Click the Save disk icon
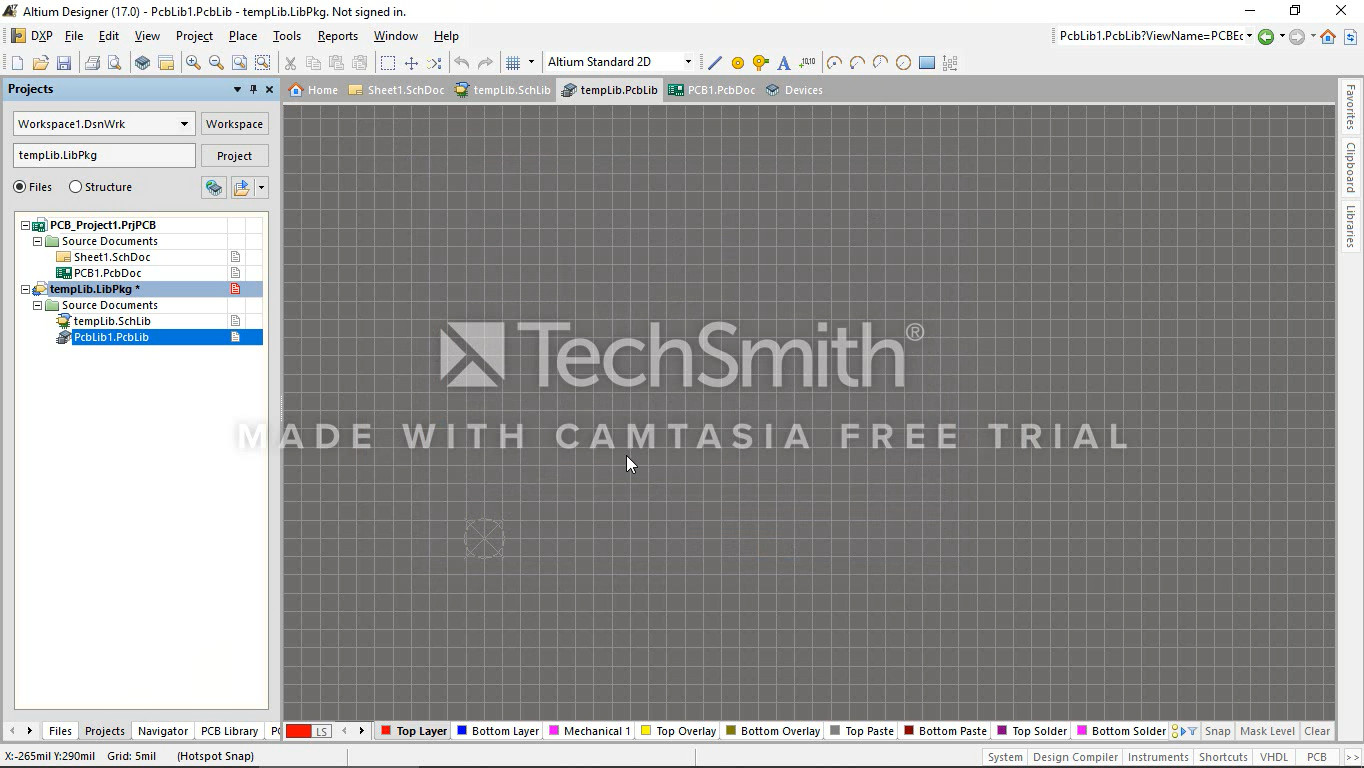The image size is (1364, 768). coord(64,63)
